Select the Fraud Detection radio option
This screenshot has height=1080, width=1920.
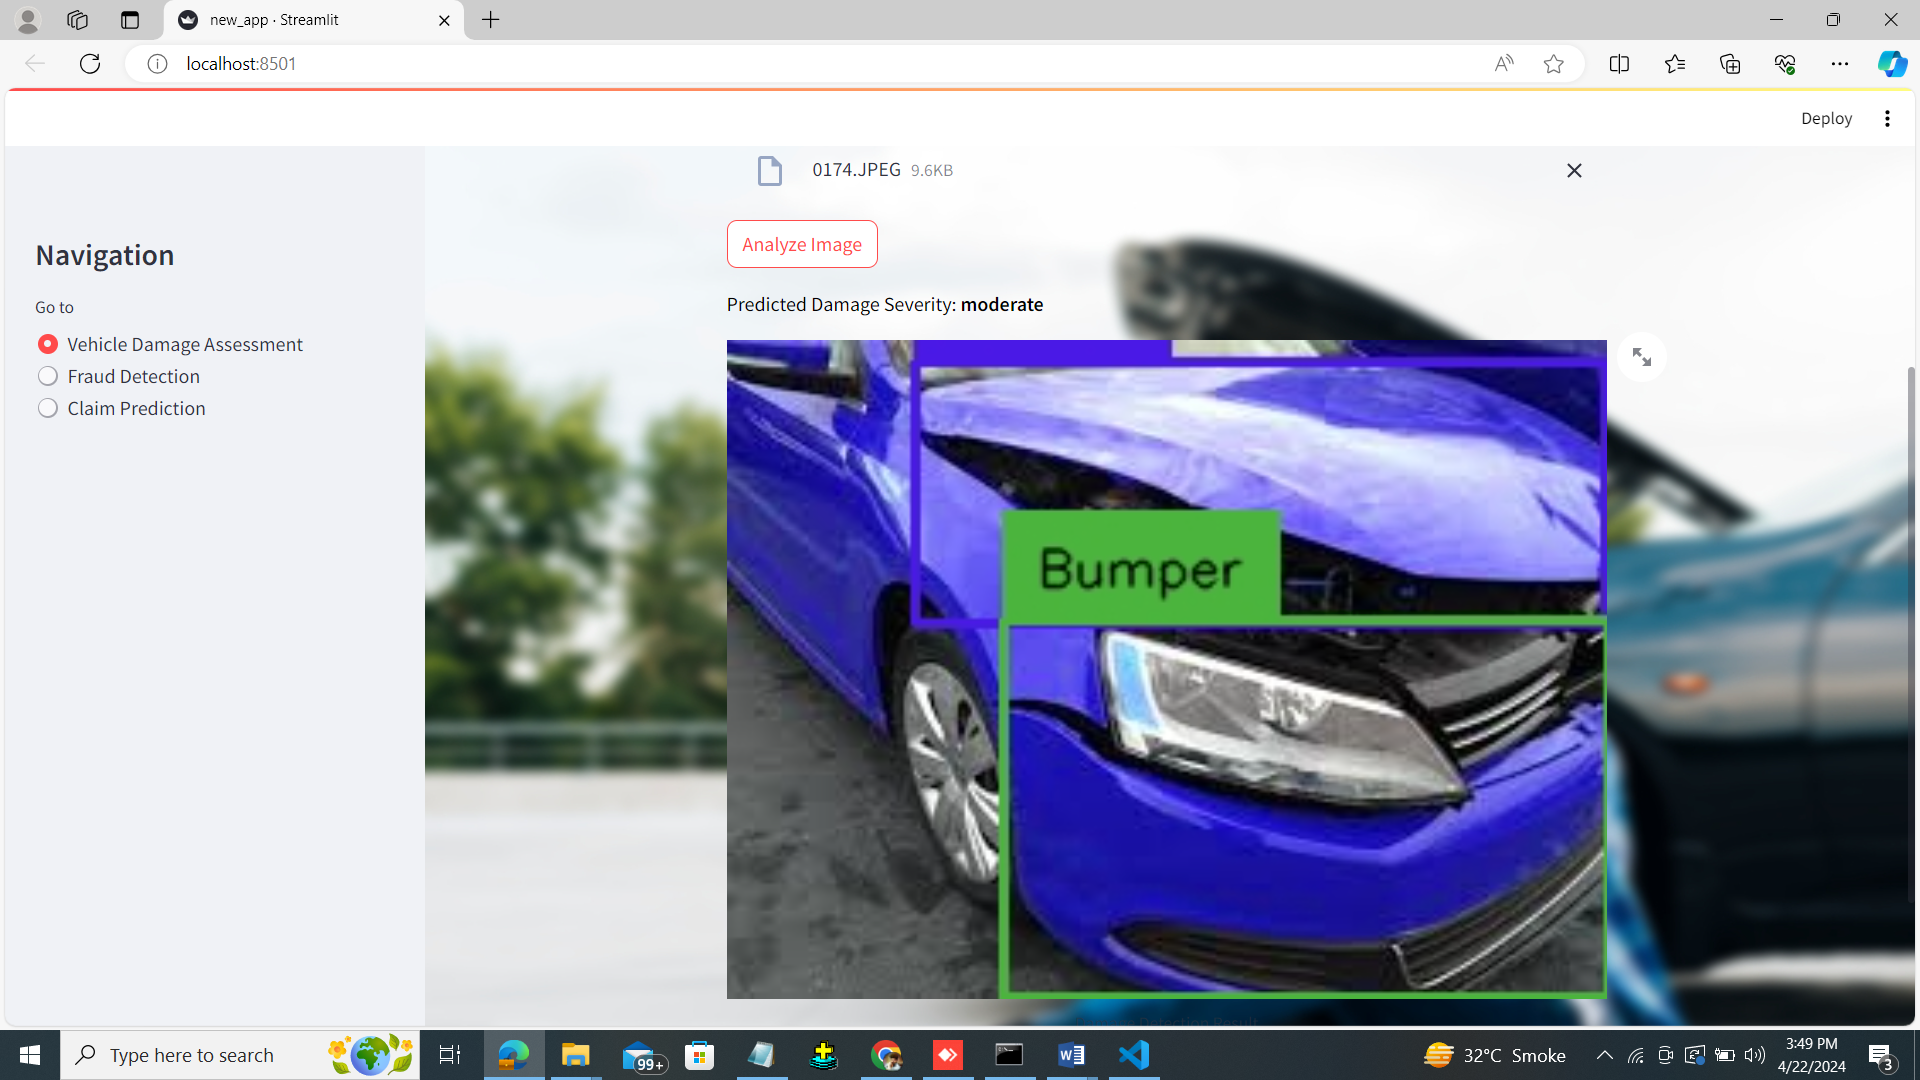click(48, 376)
